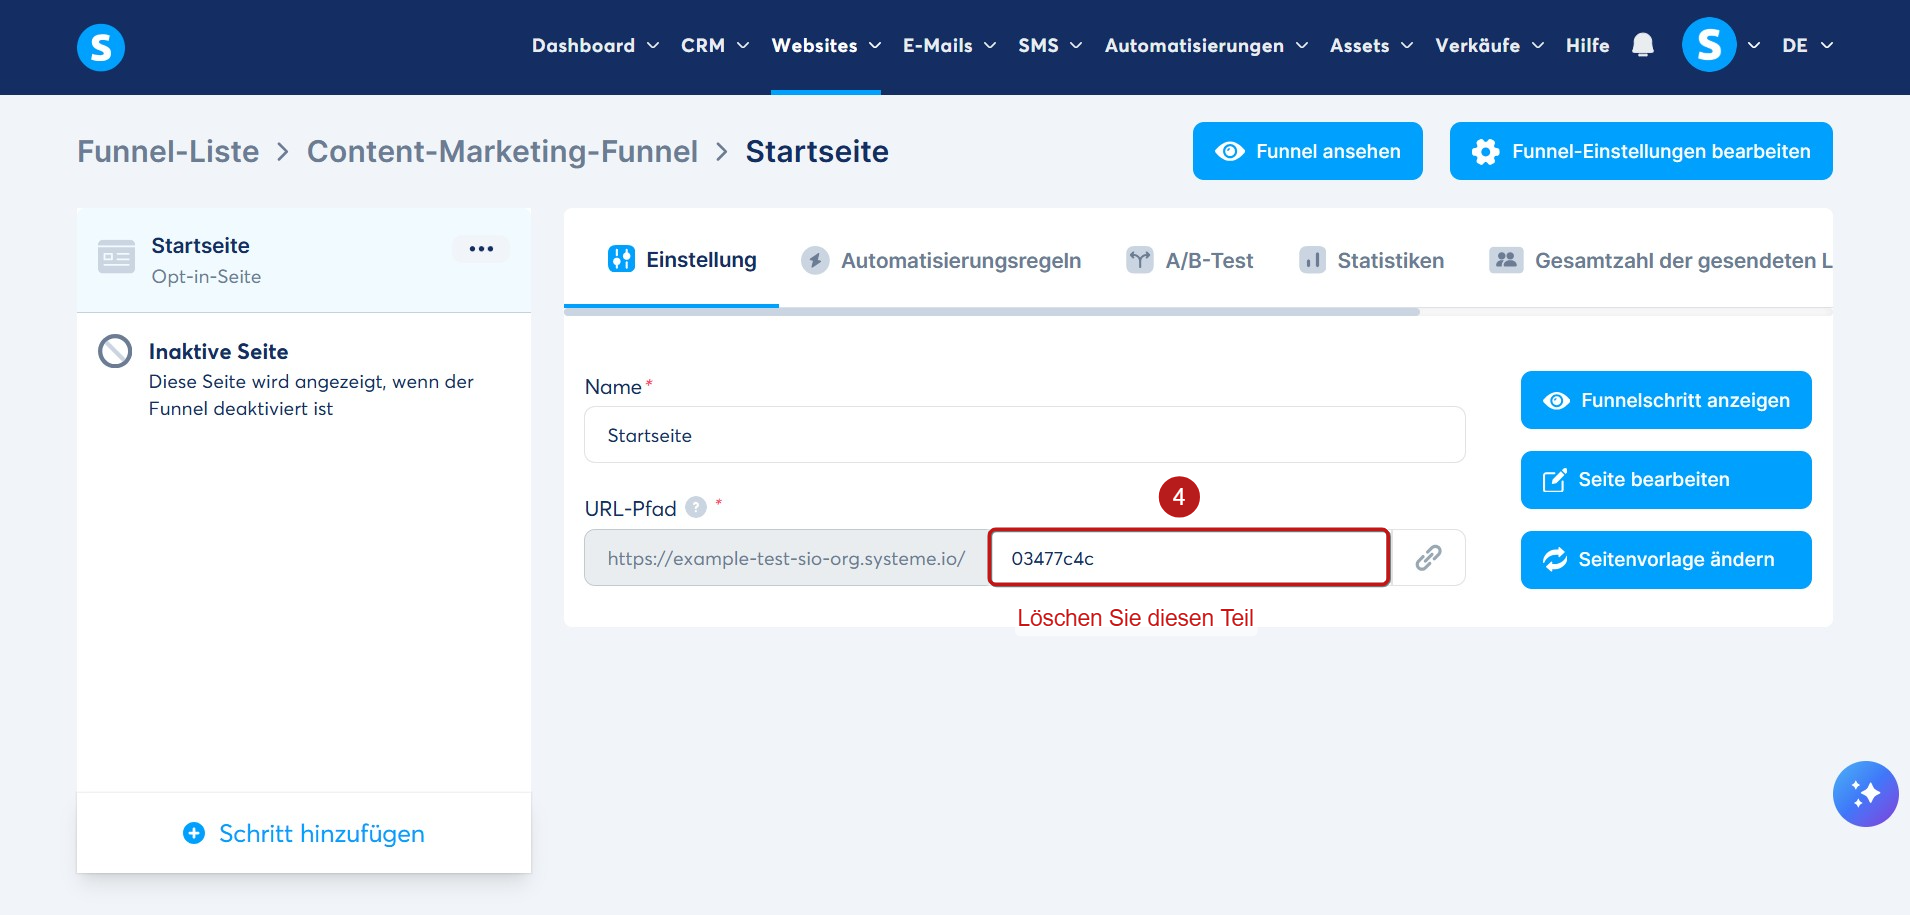This screenshot has width=1910, height=915.
Task: Expand the Automatisierungen menu
Action: 1206,45
